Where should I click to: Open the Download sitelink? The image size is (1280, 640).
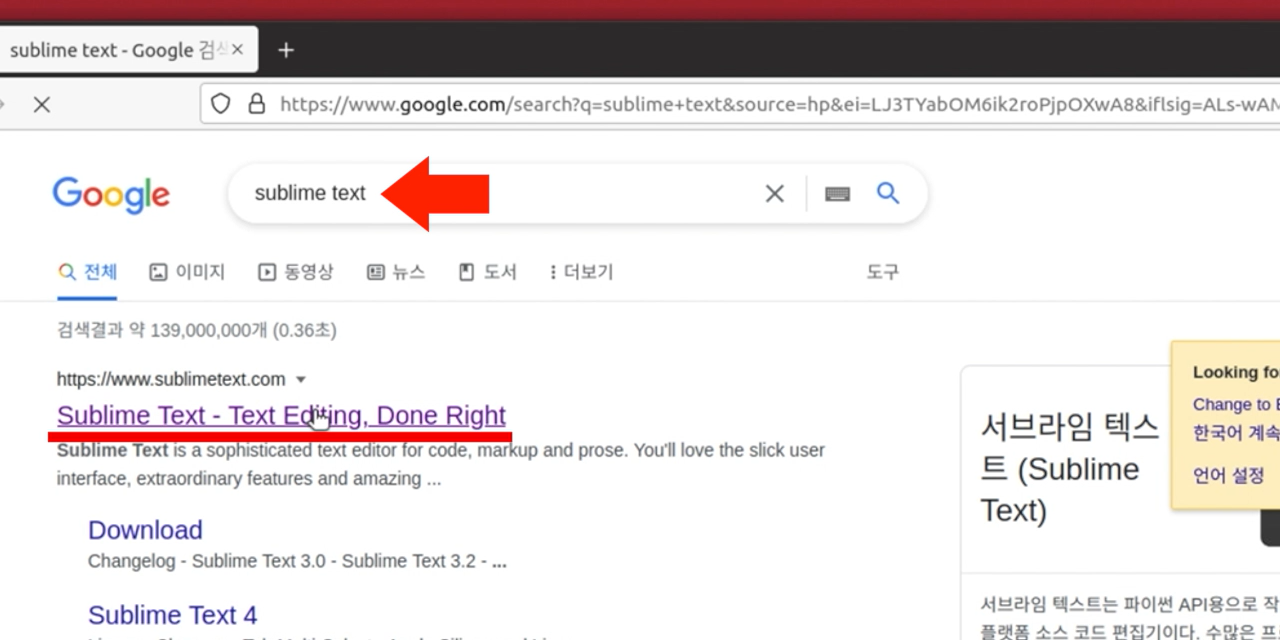pyautogui.click(x=145, y=530)
